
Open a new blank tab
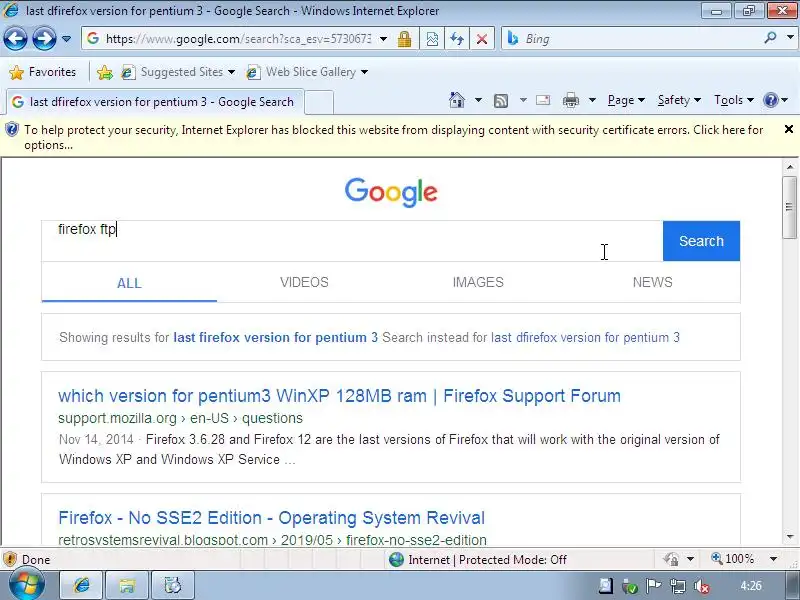tap(319, 102)
